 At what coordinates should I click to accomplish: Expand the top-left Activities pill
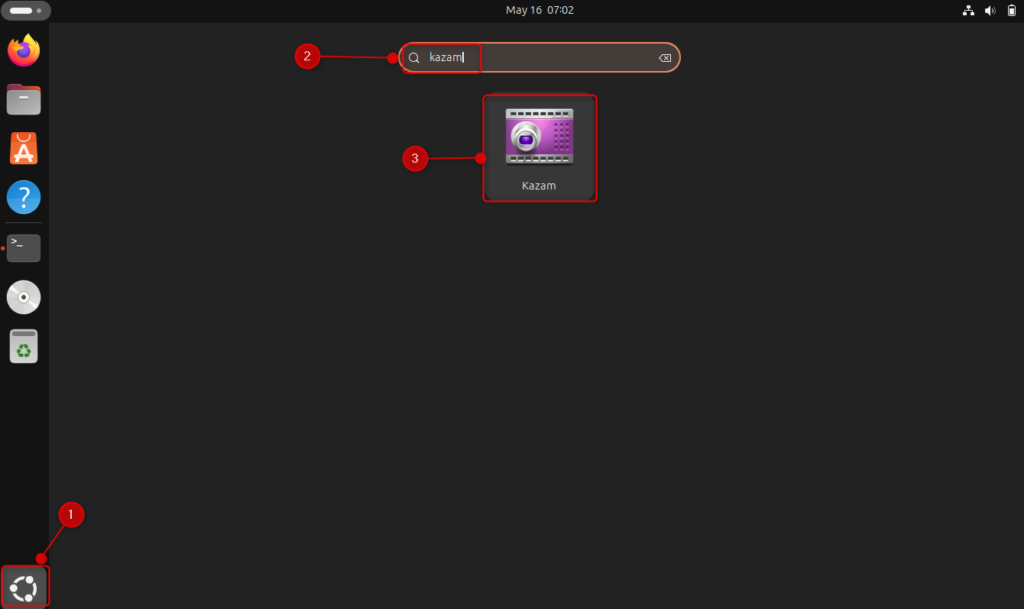(24, 10)
